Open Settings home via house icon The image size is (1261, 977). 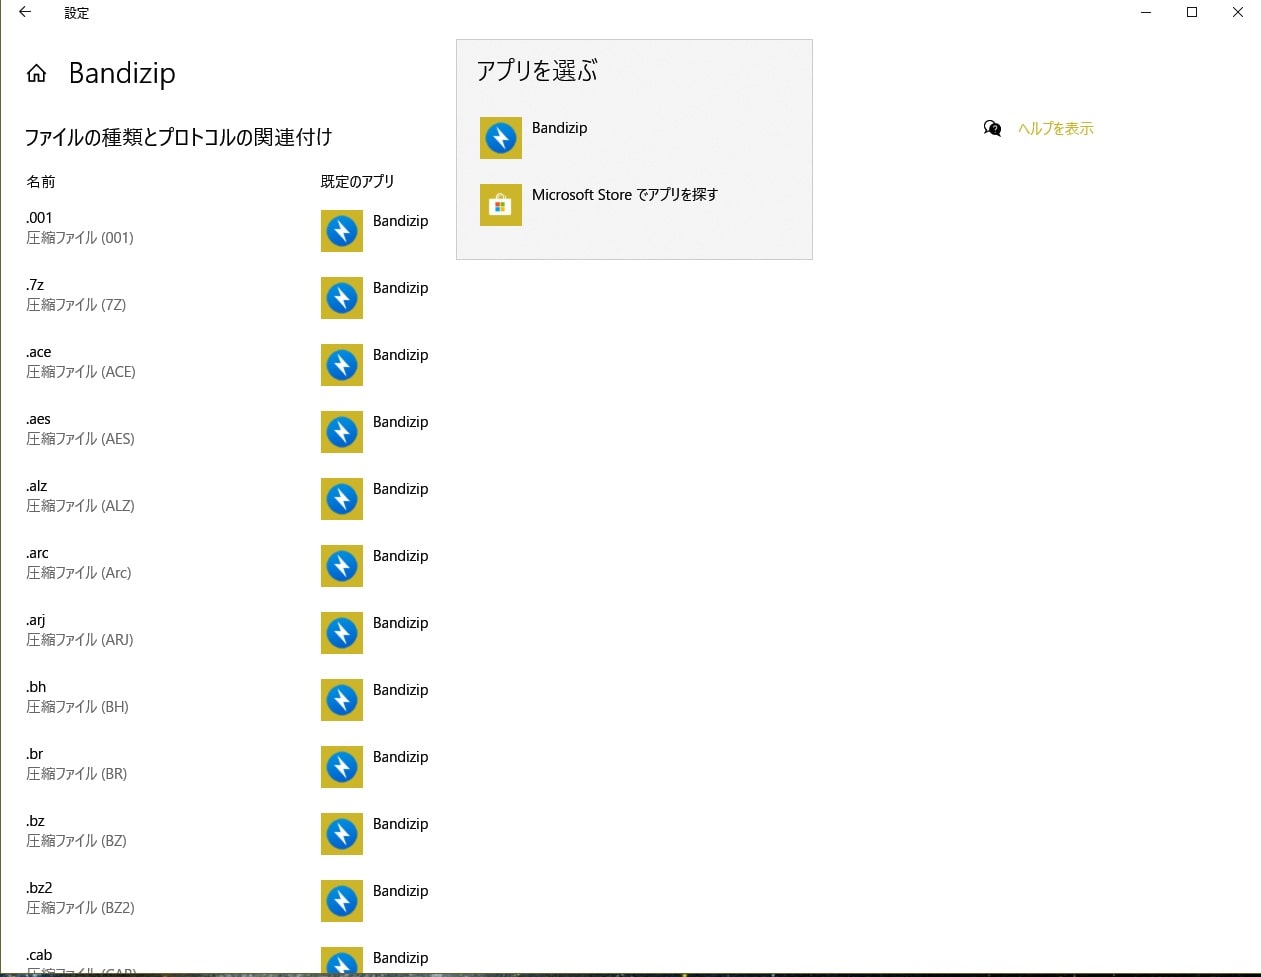click(x=37, y=73)
